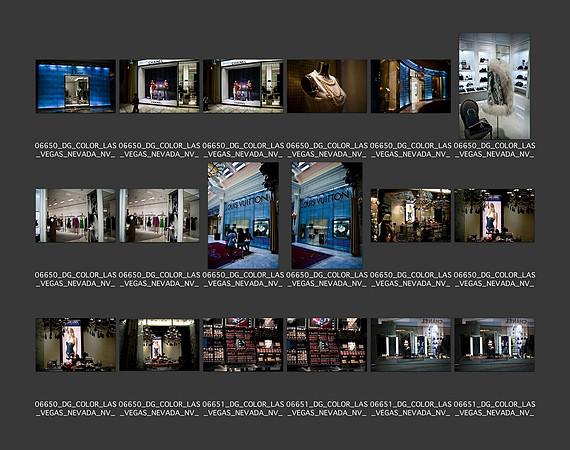This screenshot has width=570, height=450.
Task: Click the caption under the fur coat thumbnail
Action: click(x=494, y=150)
